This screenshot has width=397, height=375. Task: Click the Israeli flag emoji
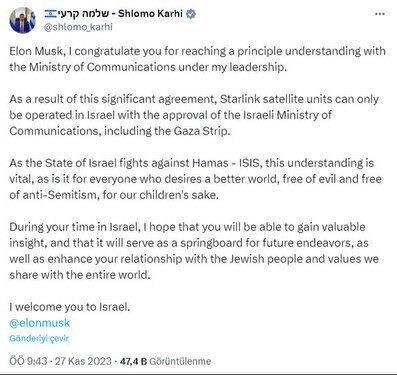point(51,14)
